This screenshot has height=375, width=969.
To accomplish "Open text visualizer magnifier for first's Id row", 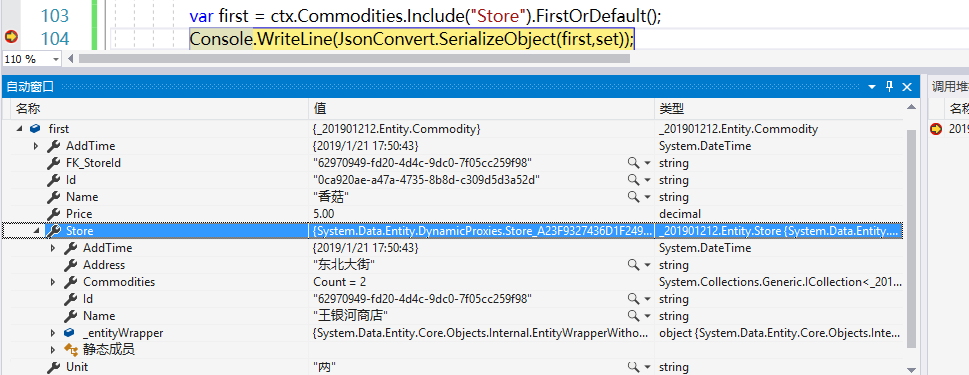I will [633, 180].
